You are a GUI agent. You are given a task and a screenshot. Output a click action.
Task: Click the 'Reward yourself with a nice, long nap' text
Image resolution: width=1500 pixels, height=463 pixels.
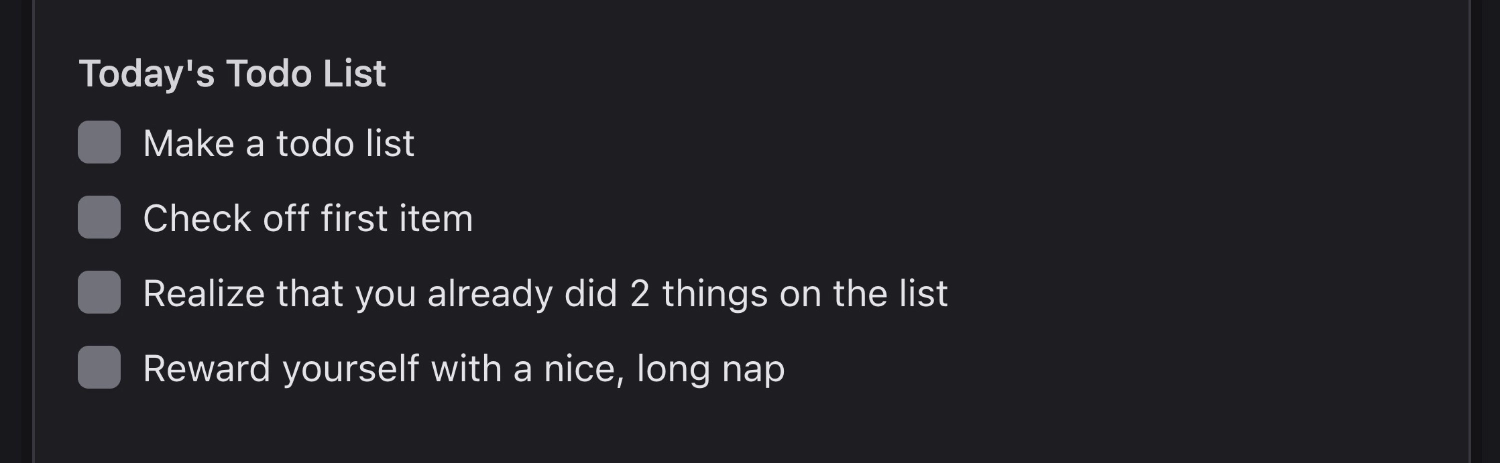coord(463,369)
